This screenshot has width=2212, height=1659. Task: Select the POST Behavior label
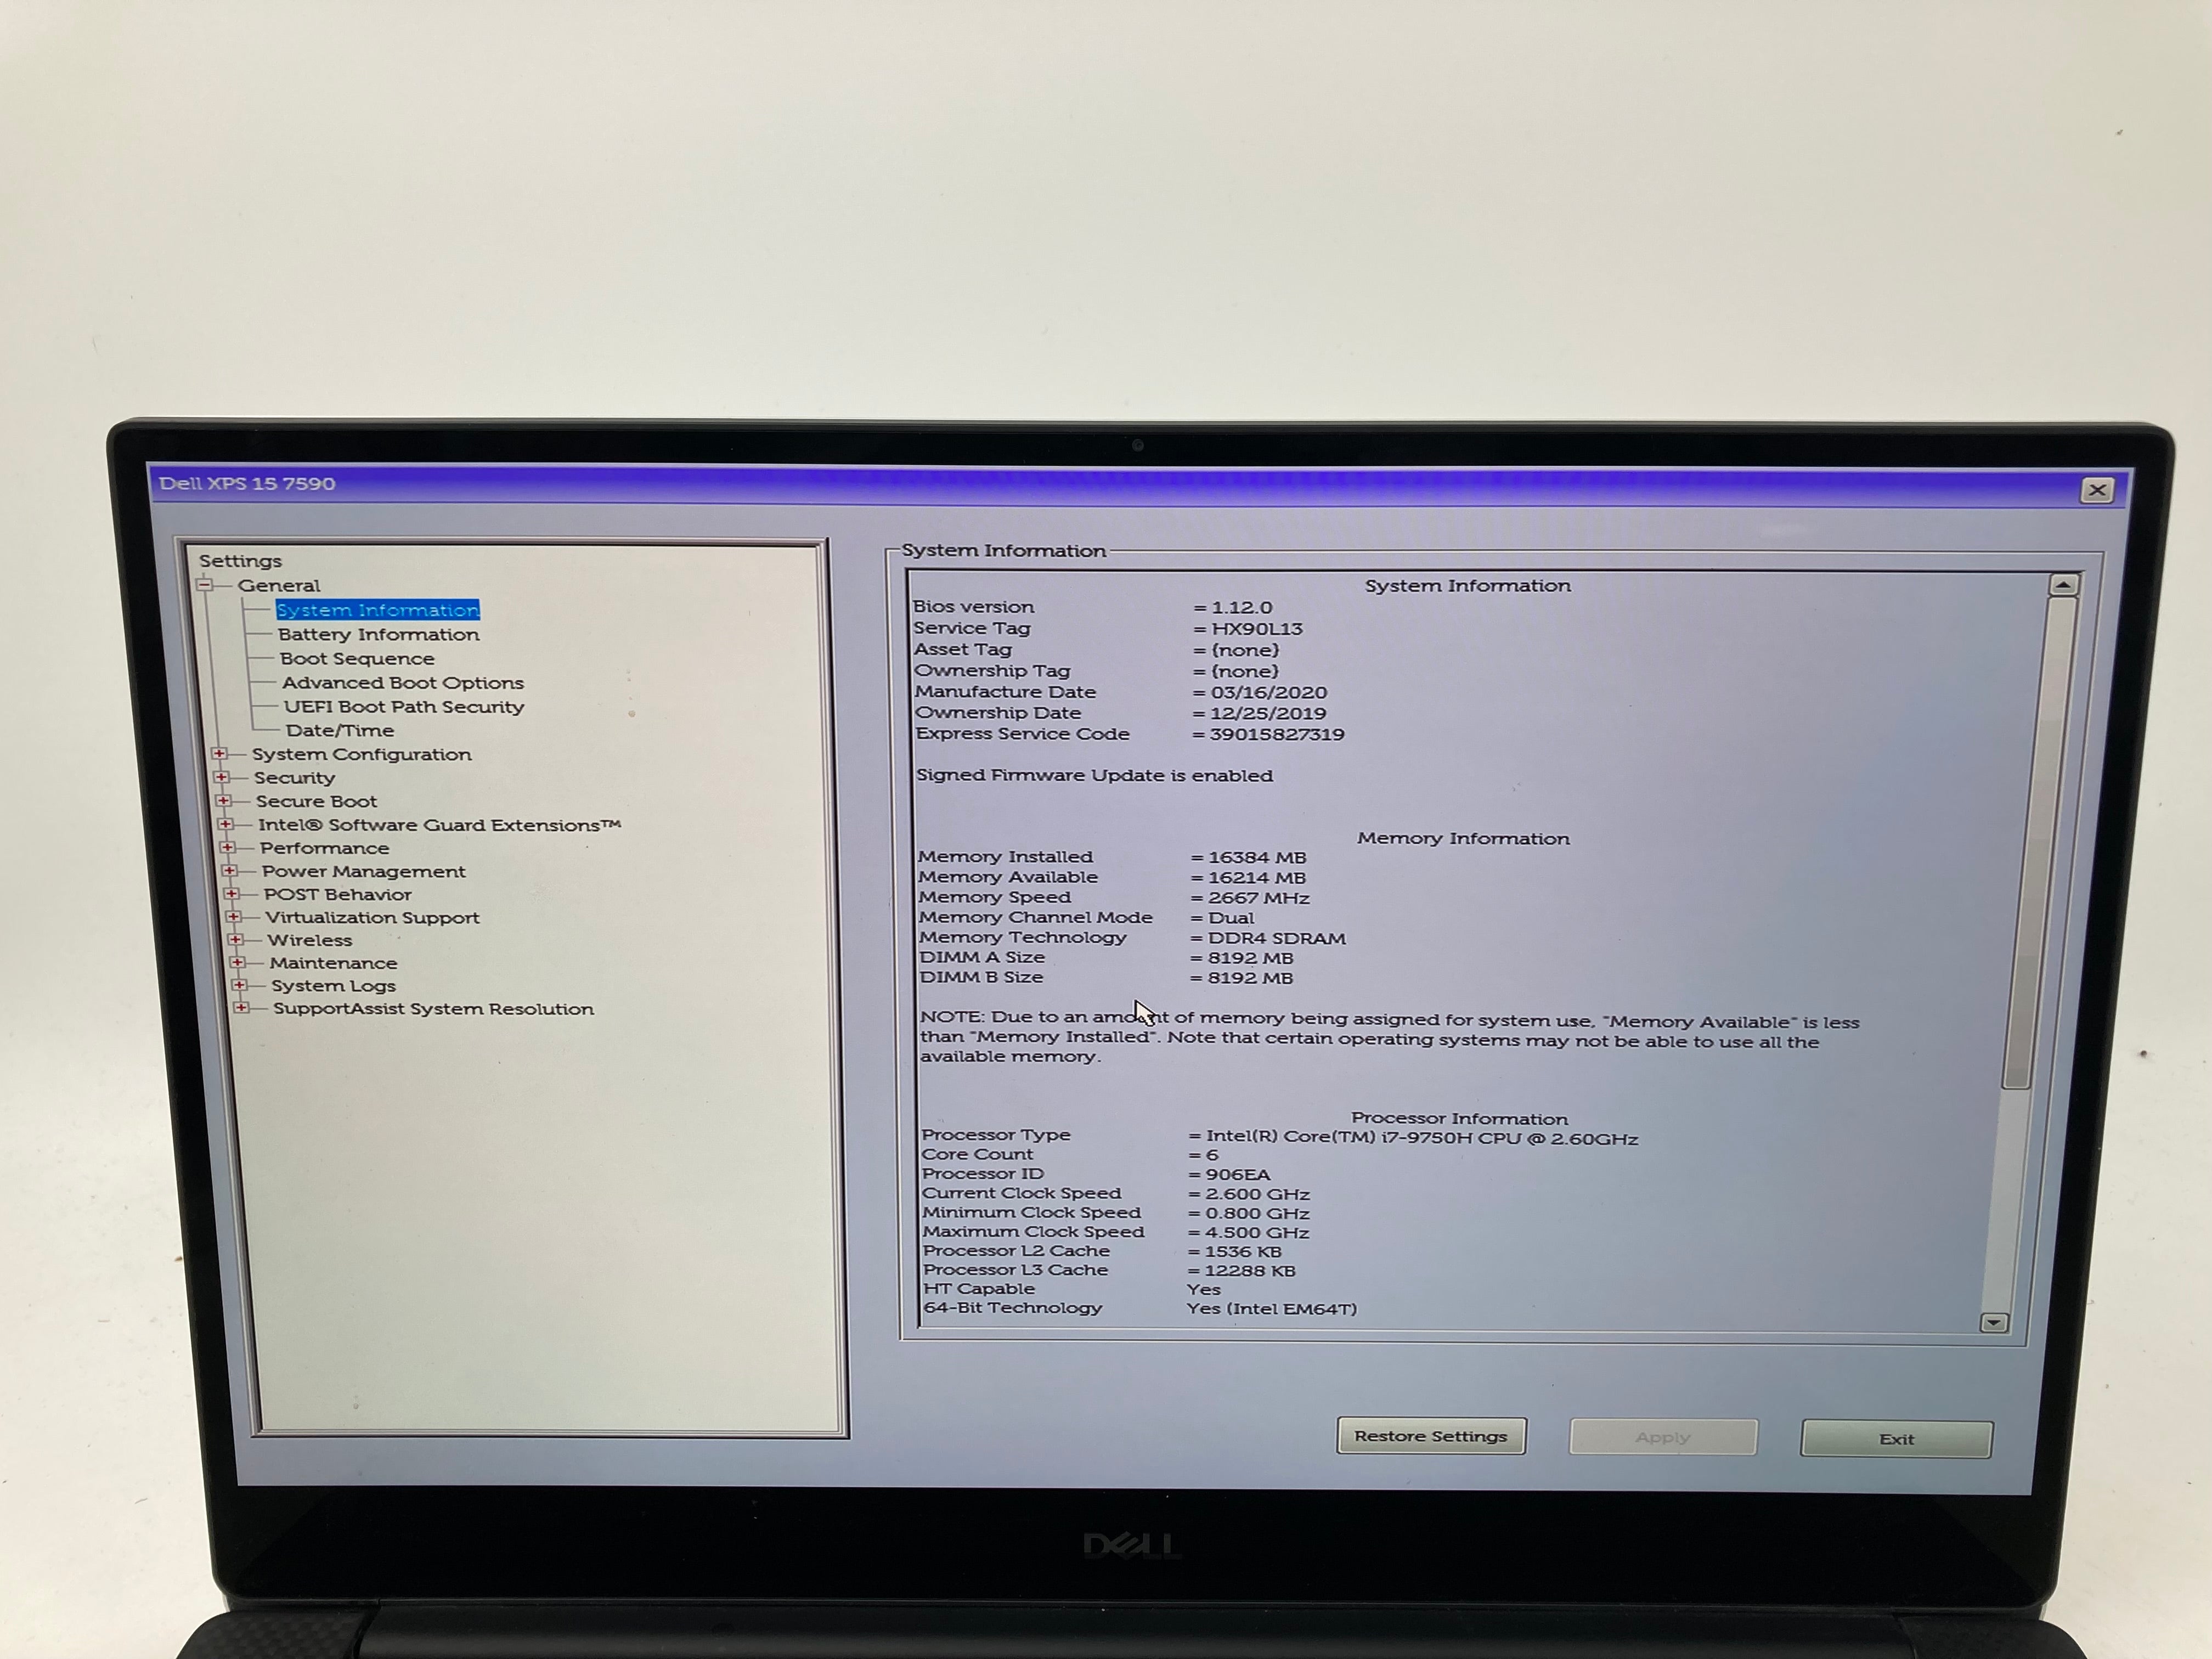(337, 895)
